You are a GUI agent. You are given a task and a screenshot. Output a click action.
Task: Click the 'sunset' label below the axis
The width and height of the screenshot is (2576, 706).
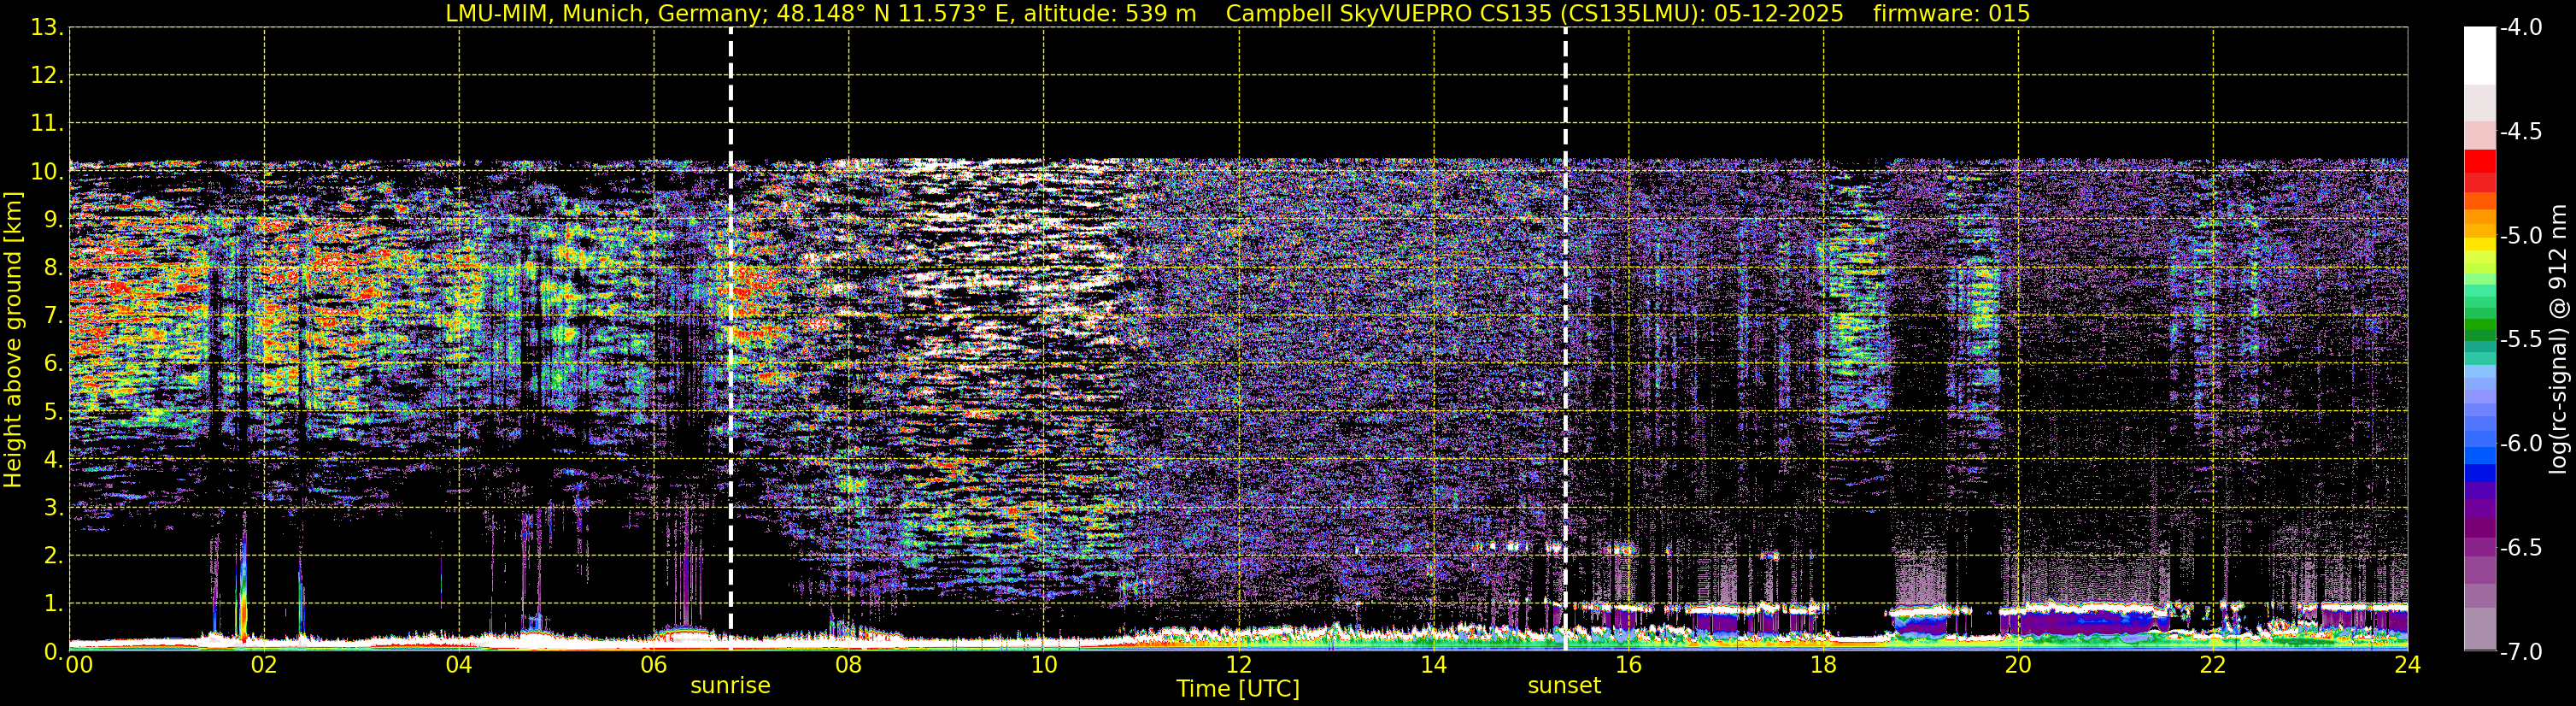point(1564,686)
